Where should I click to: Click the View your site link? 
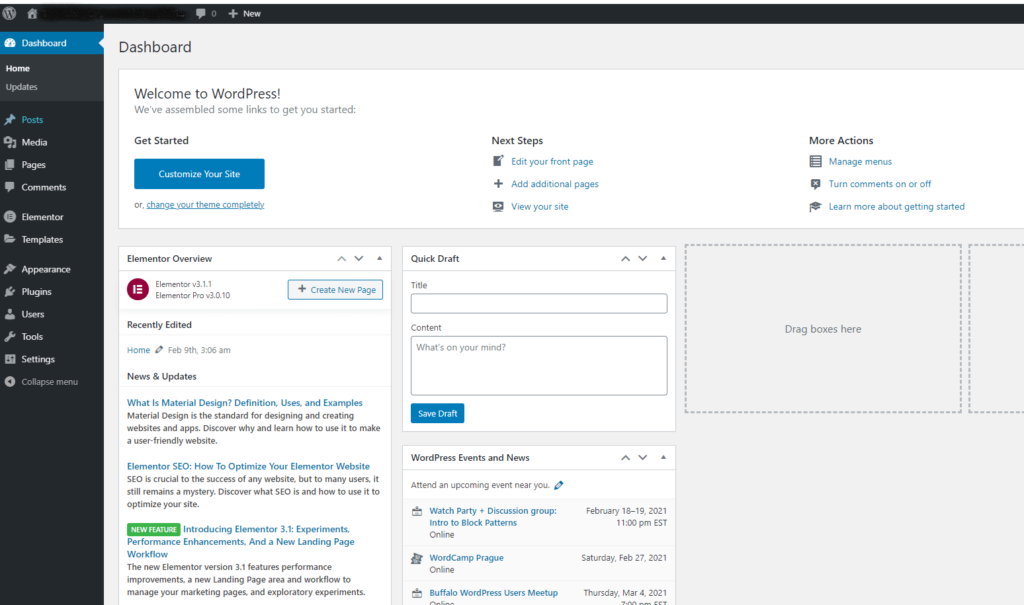click(x=539, y=206)
